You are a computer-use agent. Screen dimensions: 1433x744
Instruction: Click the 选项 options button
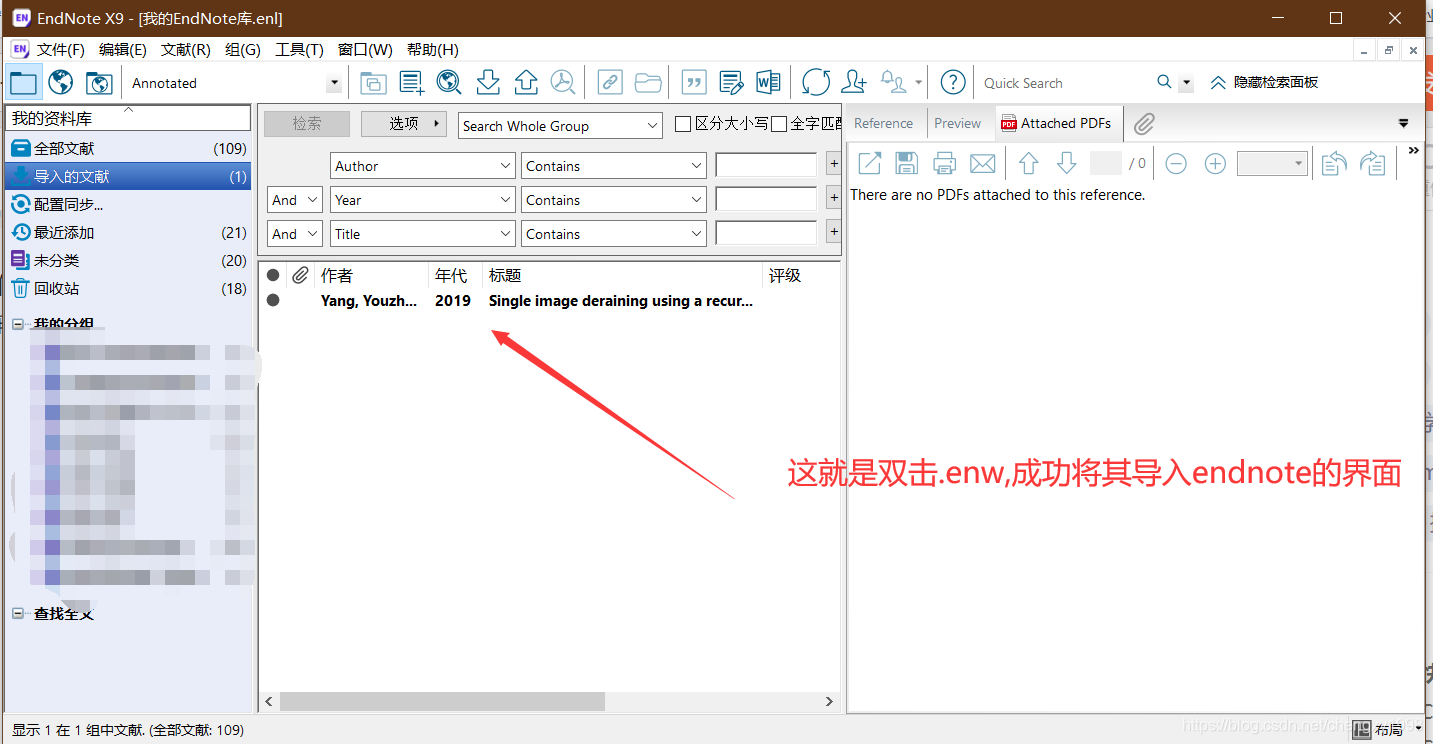click(404, 124)
